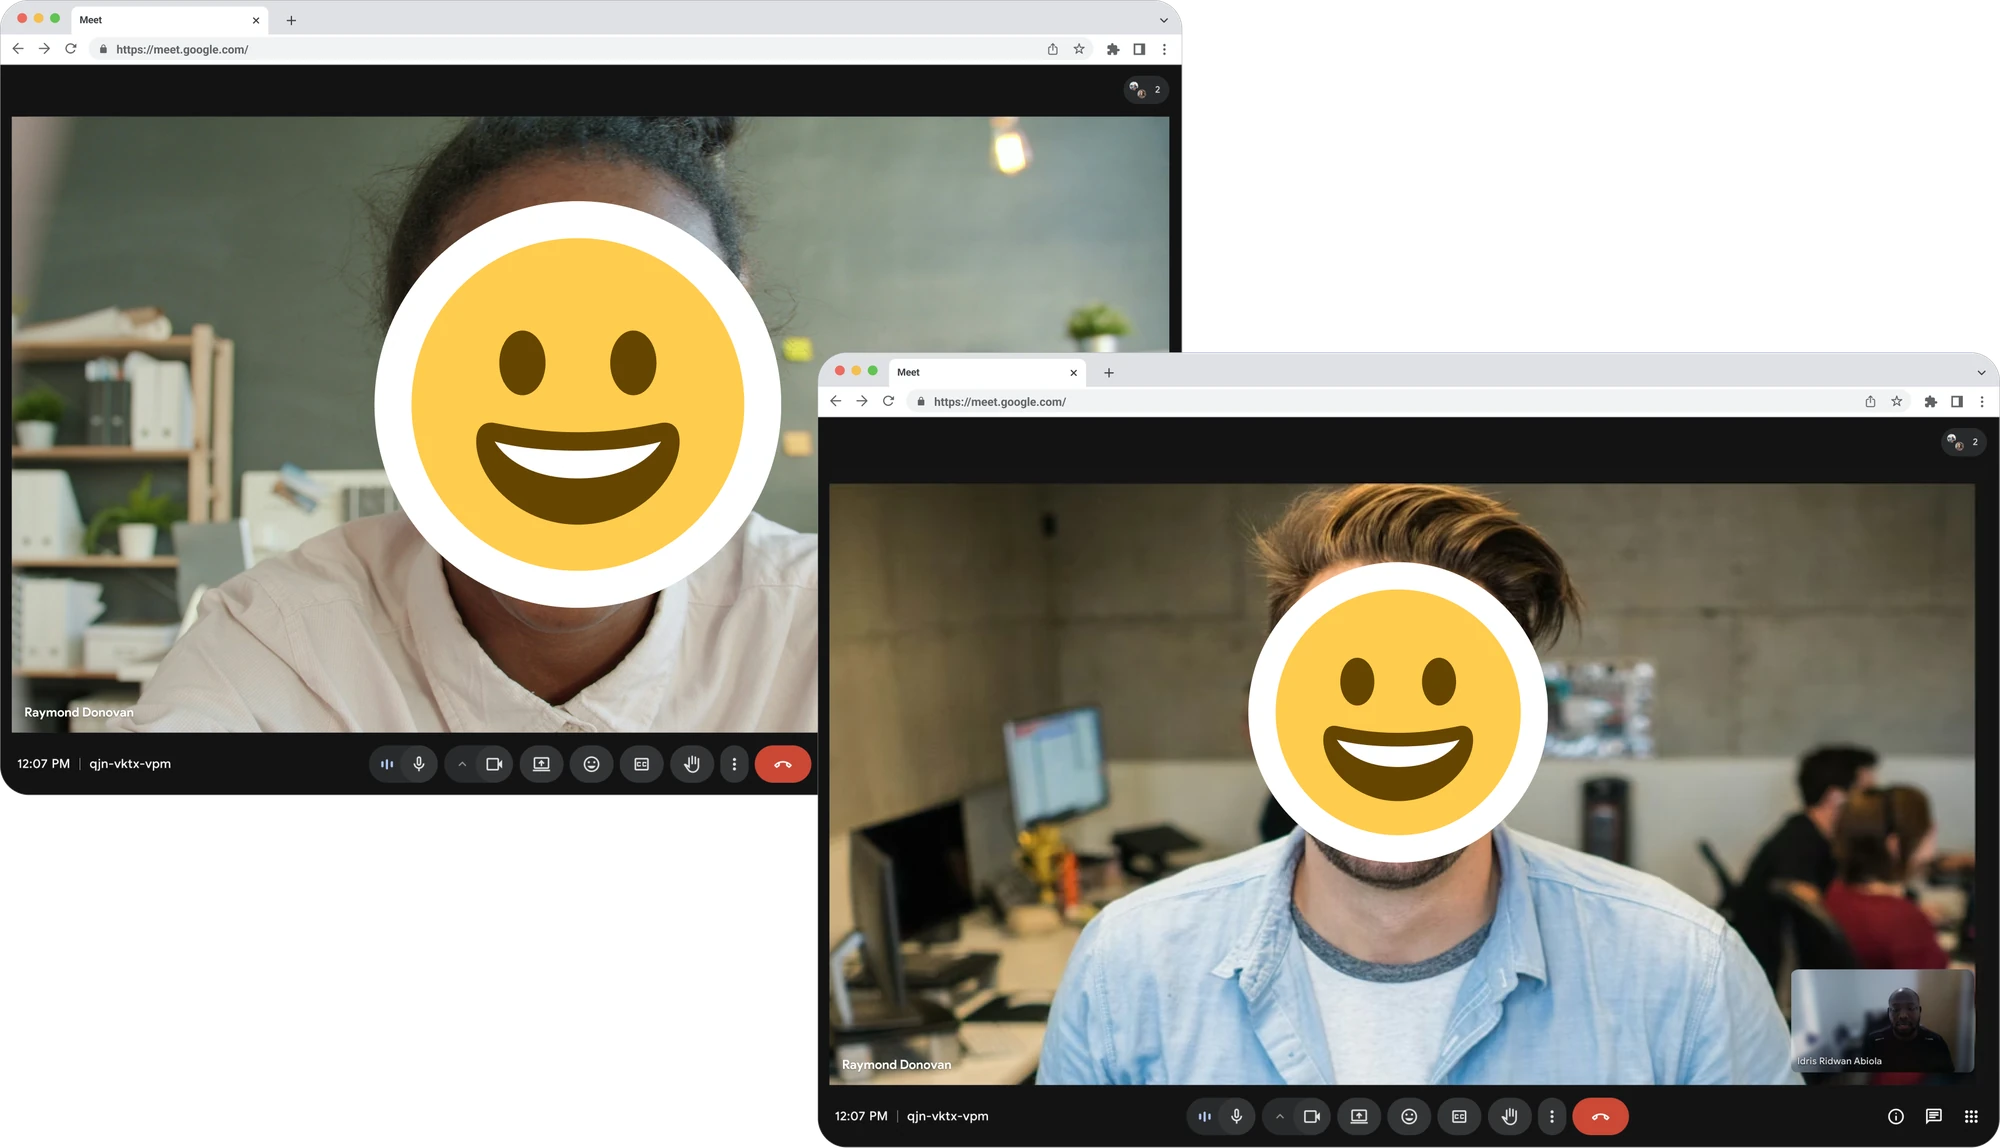Raise hand in front Meet window
The width and height of the screenshot is (2000, 1148).
pyautogui.click(x=1510, y=1116)
